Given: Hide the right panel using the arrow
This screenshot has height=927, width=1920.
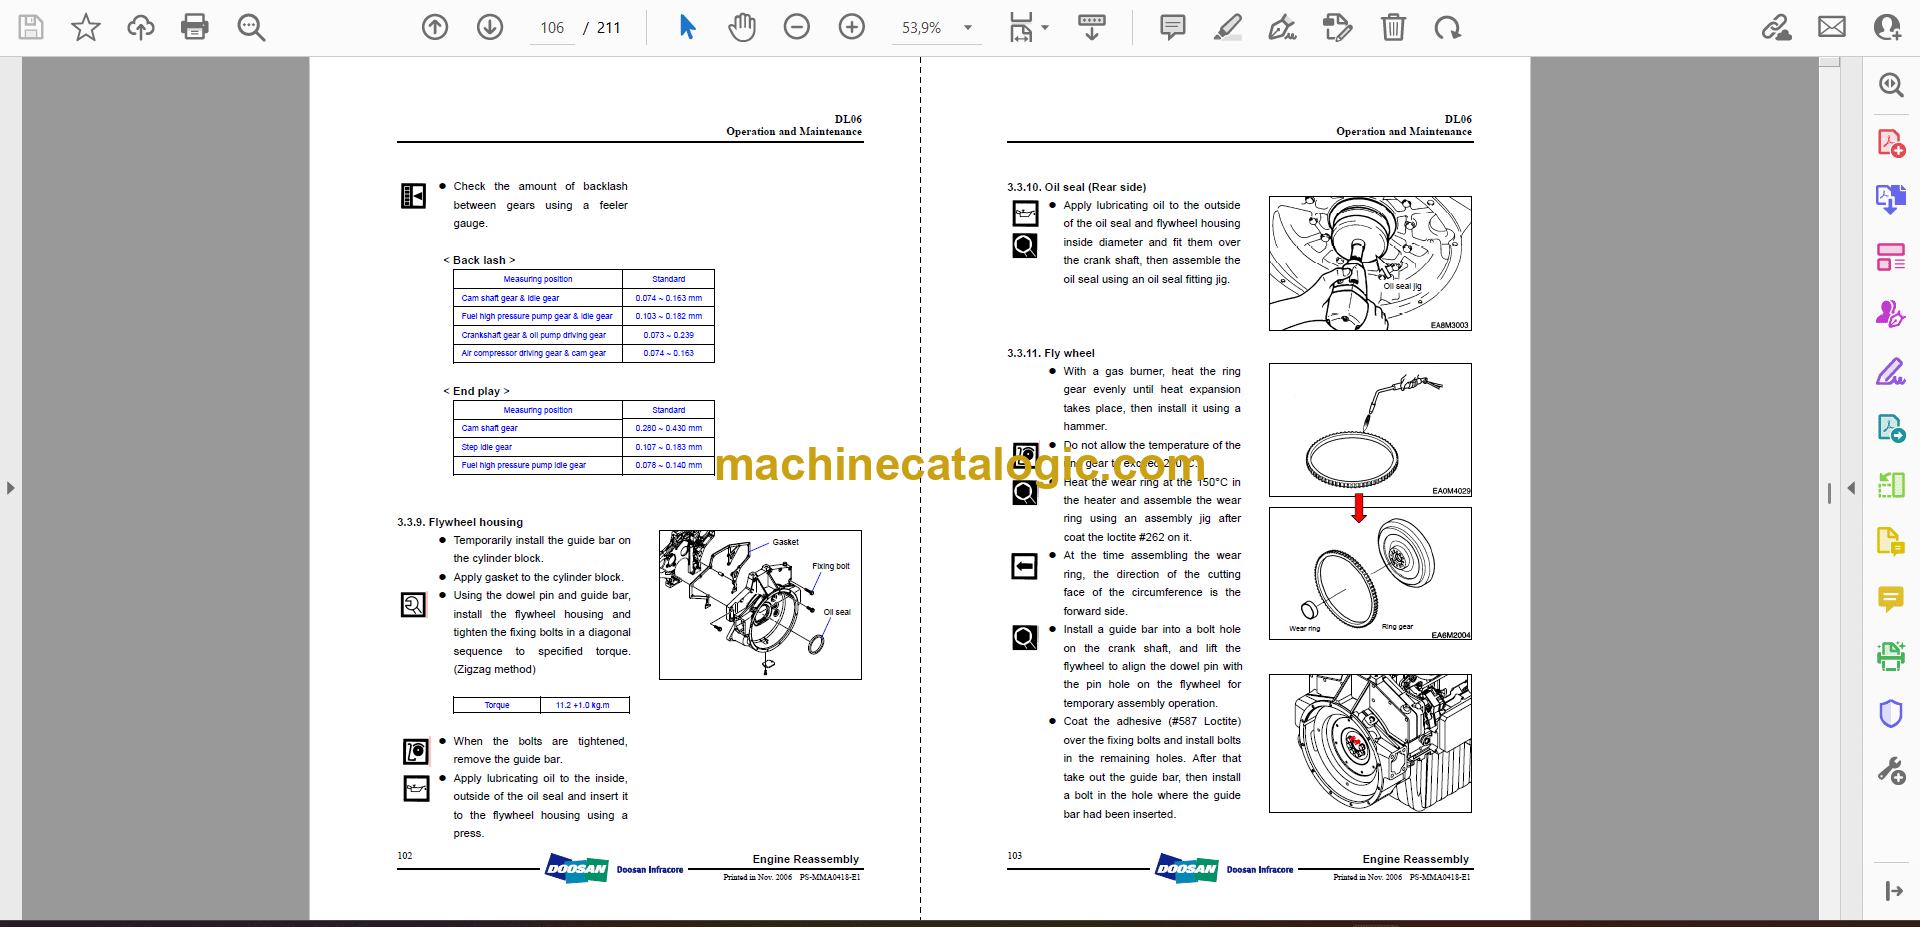Looking at the screenshot, I should click(1851, 488).
